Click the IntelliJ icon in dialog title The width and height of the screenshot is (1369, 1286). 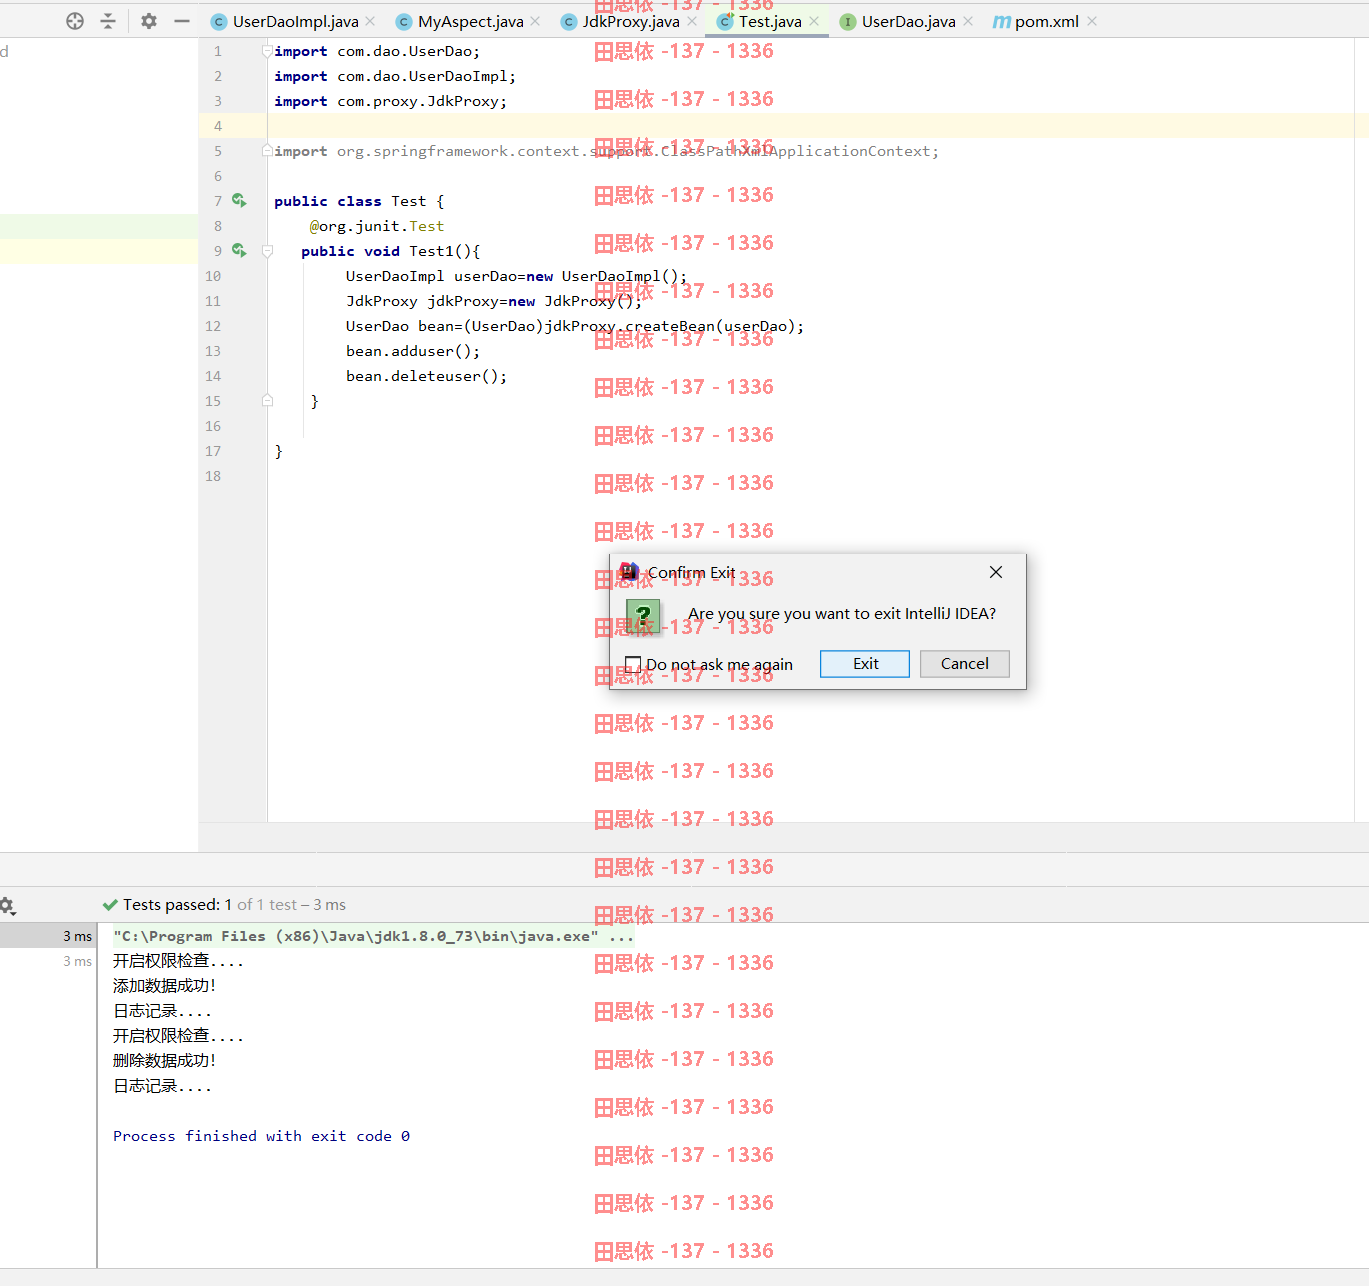tap(629, 572)
